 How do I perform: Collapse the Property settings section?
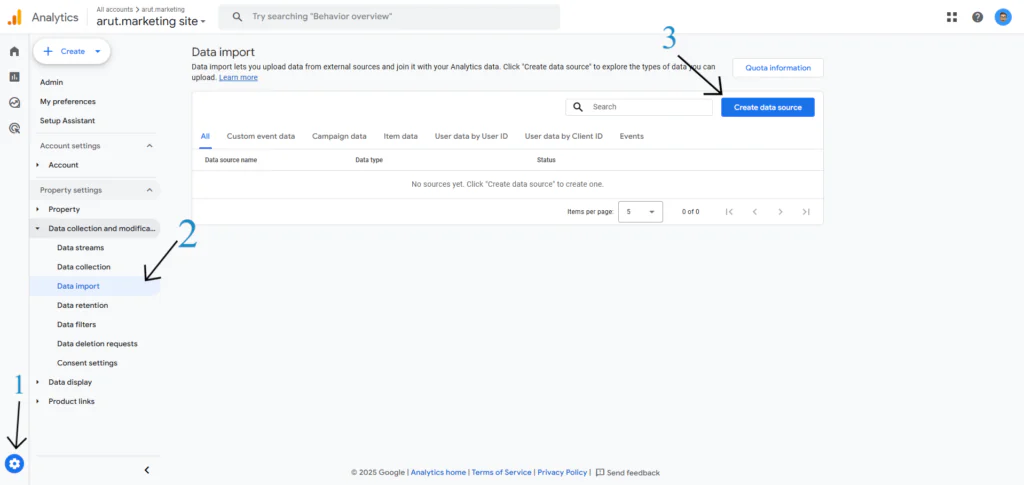[x=150, y=190]
